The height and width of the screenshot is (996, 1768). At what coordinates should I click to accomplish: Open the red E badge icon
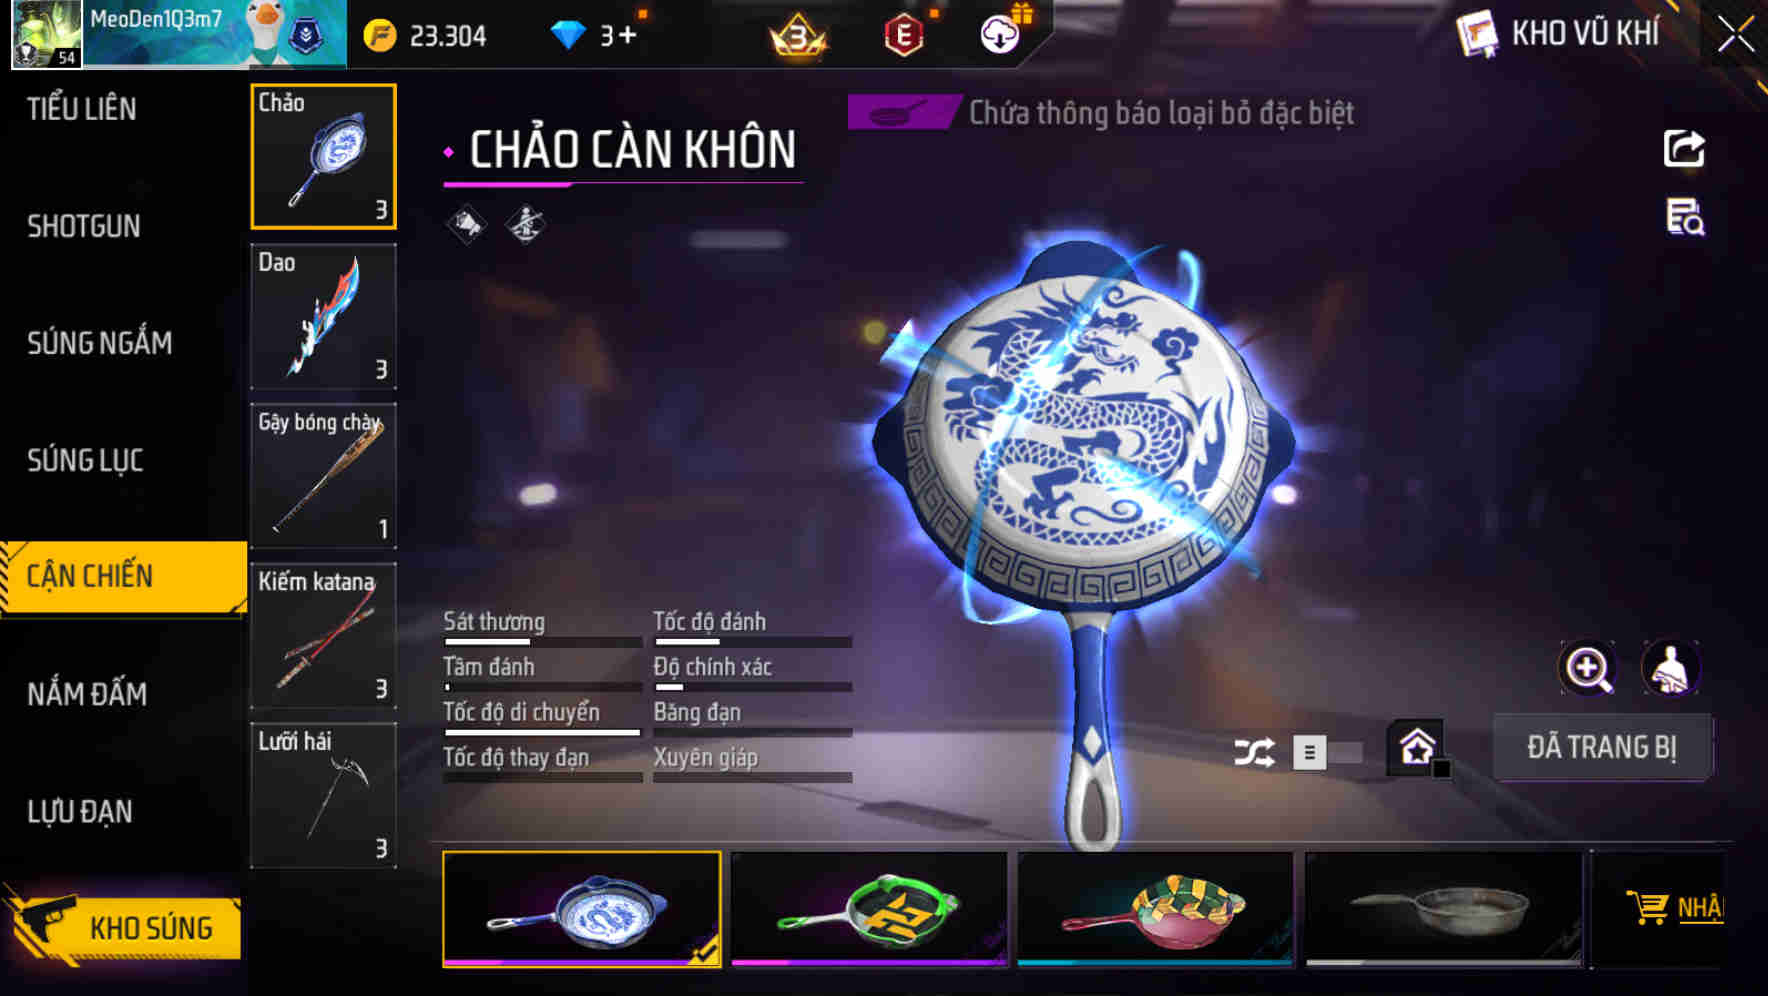pos(903,36)
